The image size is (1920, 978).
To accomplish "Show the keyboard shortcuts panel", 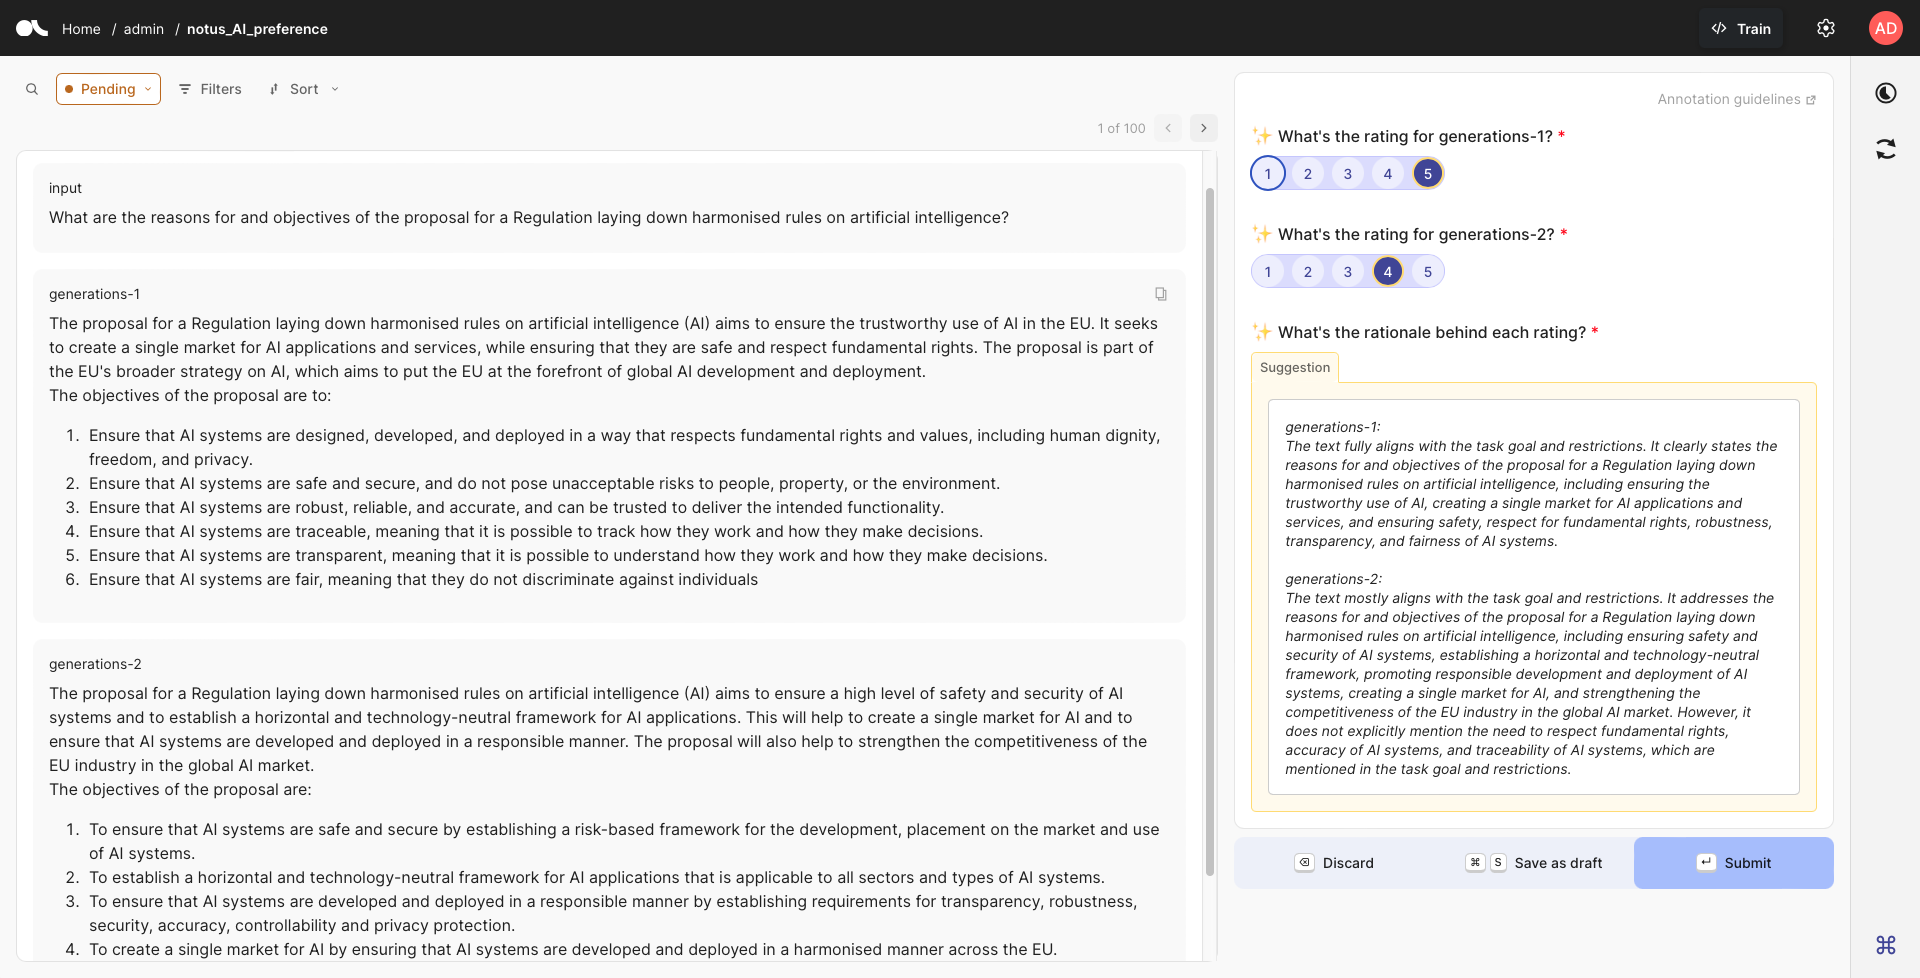I will click(1886, 945).
